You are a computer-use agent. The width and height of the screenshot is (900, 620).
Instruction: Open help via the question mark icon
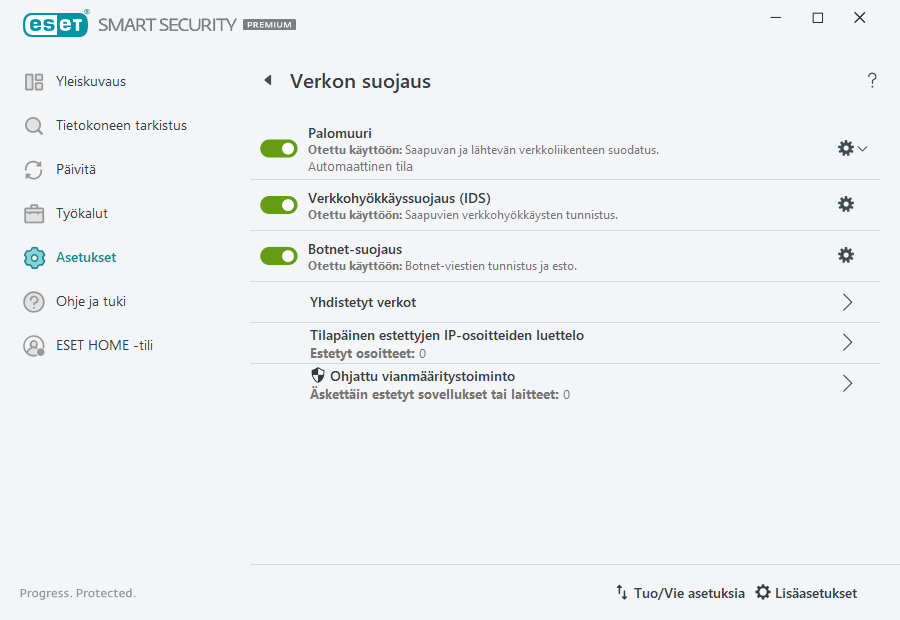click(871, 80)
